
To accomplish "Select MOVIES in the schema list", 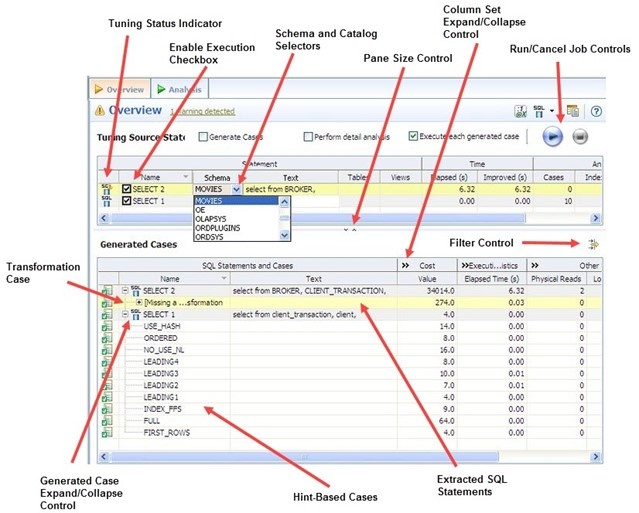I will coord(236,201).
